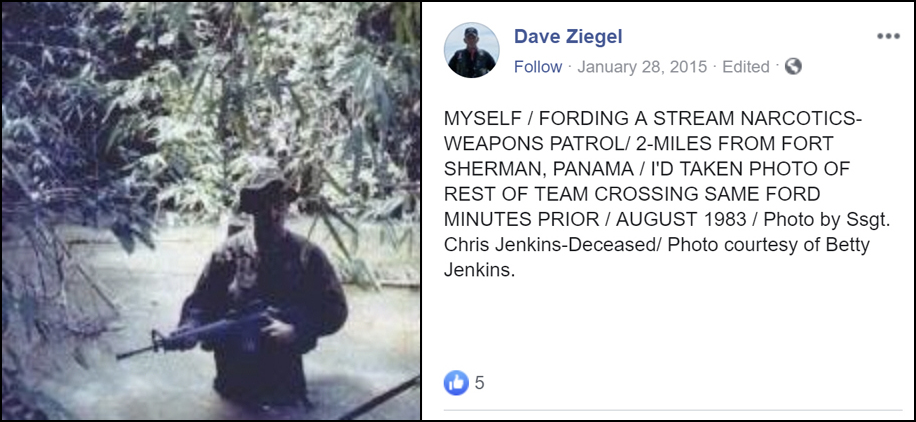Click the blue thumbs-up reaction icon

coord(456,383)
